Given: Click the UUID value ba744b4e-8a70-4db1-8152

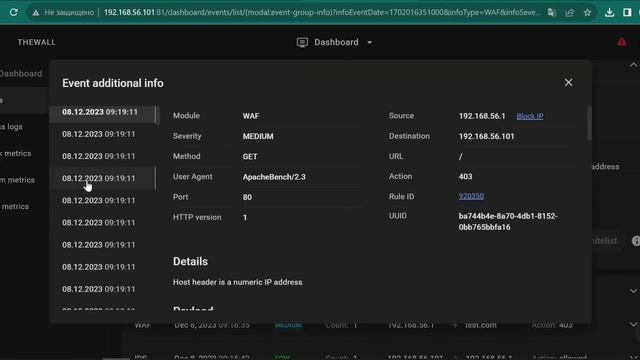Looking at the screenshot, I should pos(508,221).
